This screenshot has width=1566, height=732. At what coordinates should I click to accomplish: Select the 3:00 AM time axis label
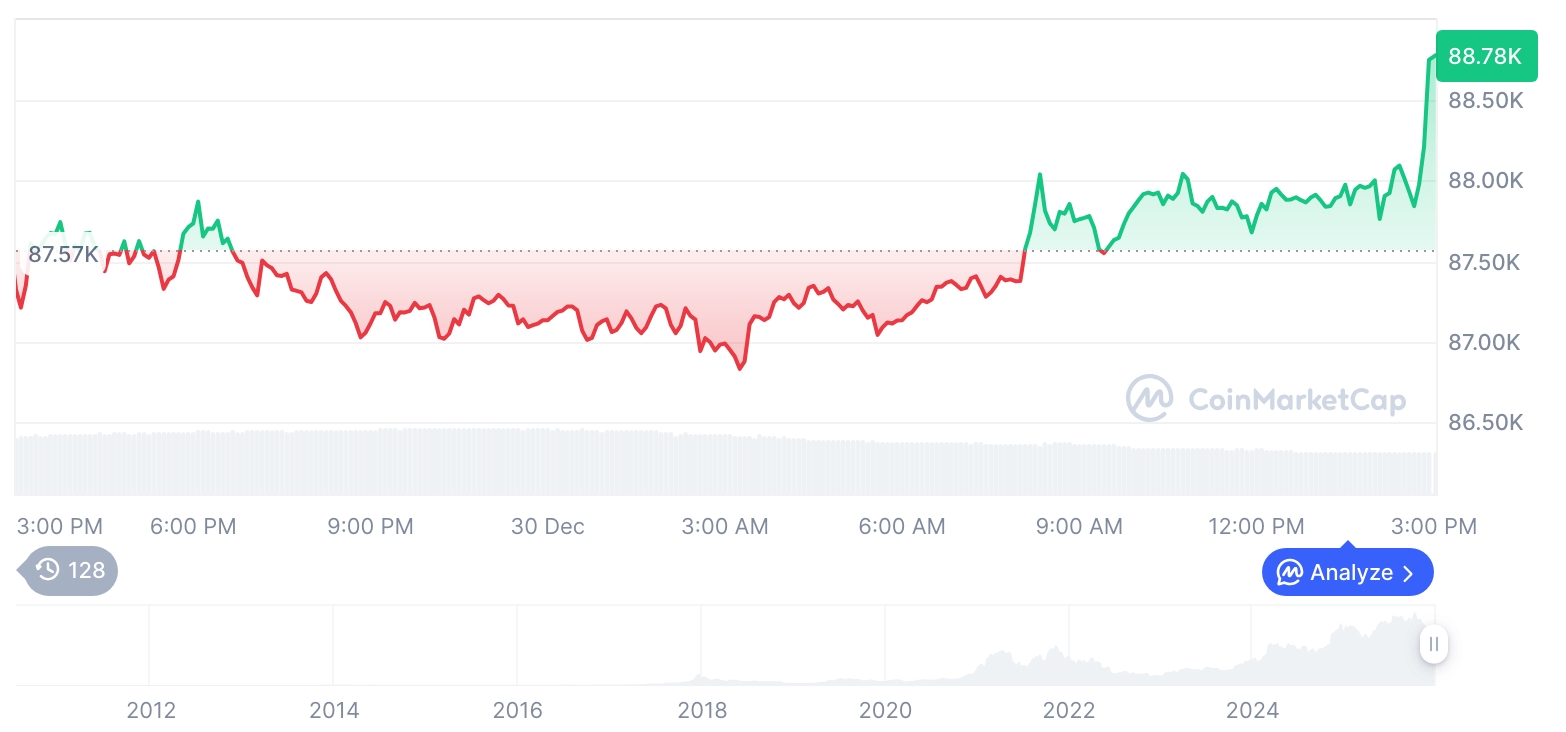[x=725, y=526]
